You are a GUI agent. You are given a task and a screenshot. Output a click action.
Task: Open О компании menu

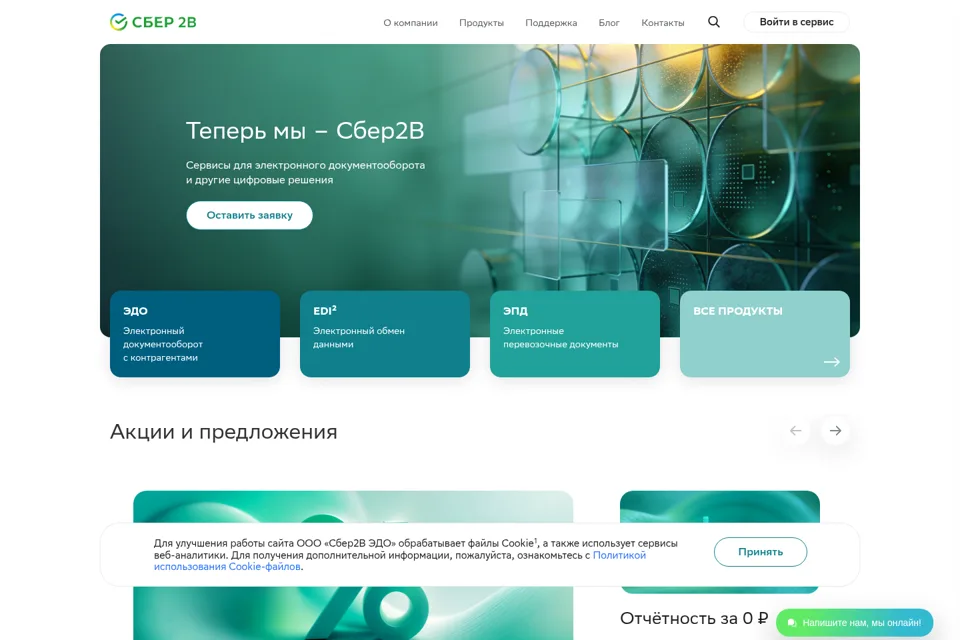pos(410,23)
